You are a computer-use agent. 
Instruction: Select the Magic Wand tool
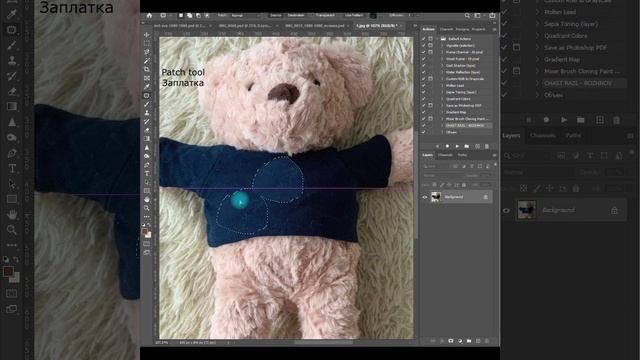[147, 61]
